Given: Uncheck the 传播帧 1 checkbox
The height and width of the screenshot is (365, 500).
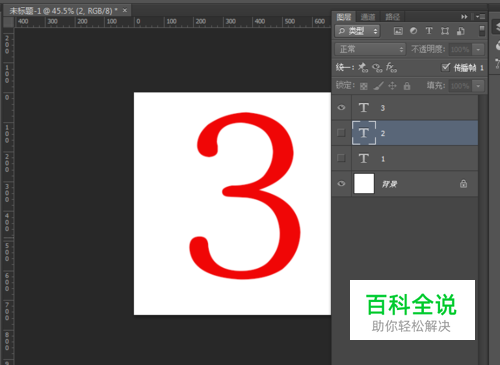Looking at the screenshot, I should 446,67.
